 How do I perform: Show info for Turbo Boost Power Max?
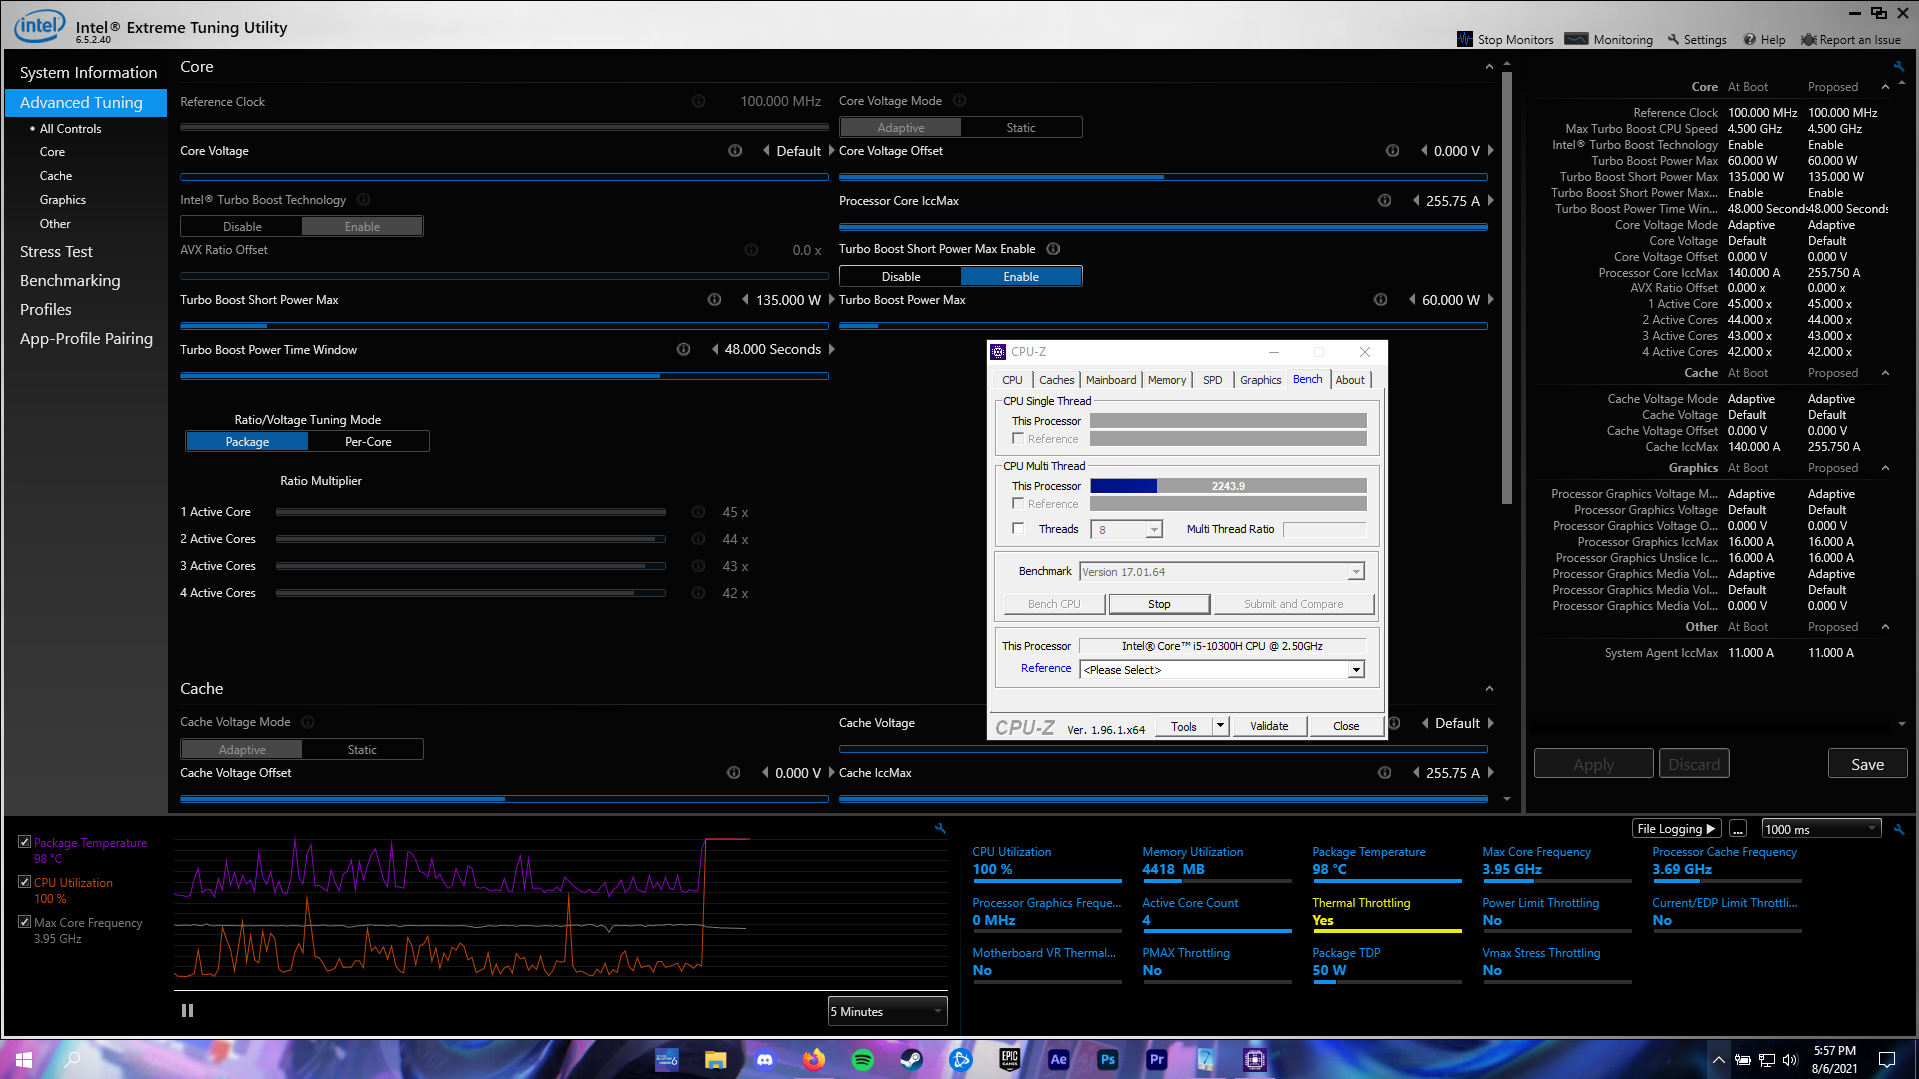pos(1380,300)
